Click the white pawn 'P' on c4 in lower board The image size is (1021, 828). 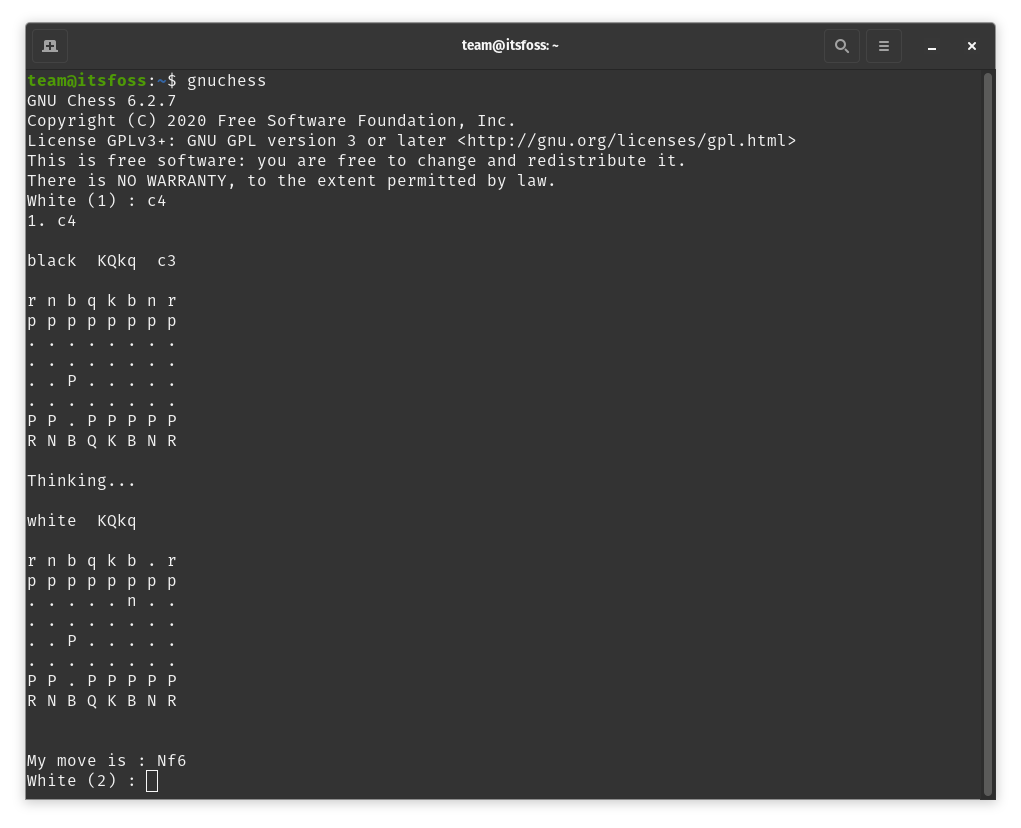(x=72, y=641)
